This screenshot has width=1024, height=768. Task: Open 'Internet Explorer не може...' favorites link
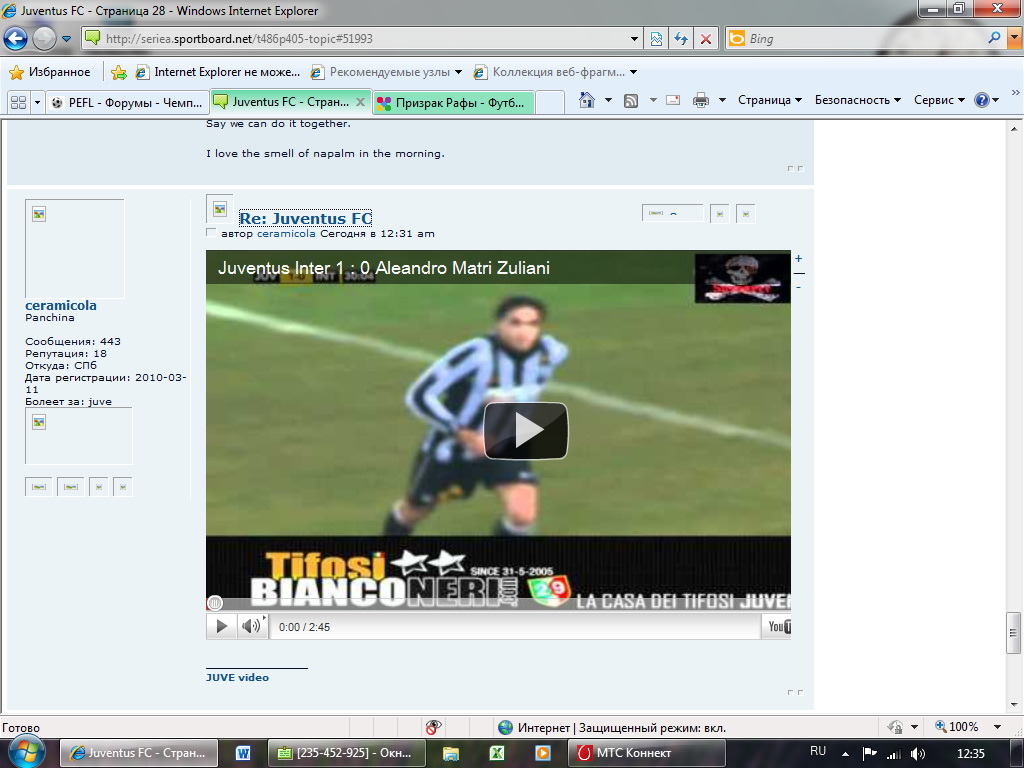(x=217, y=72)
